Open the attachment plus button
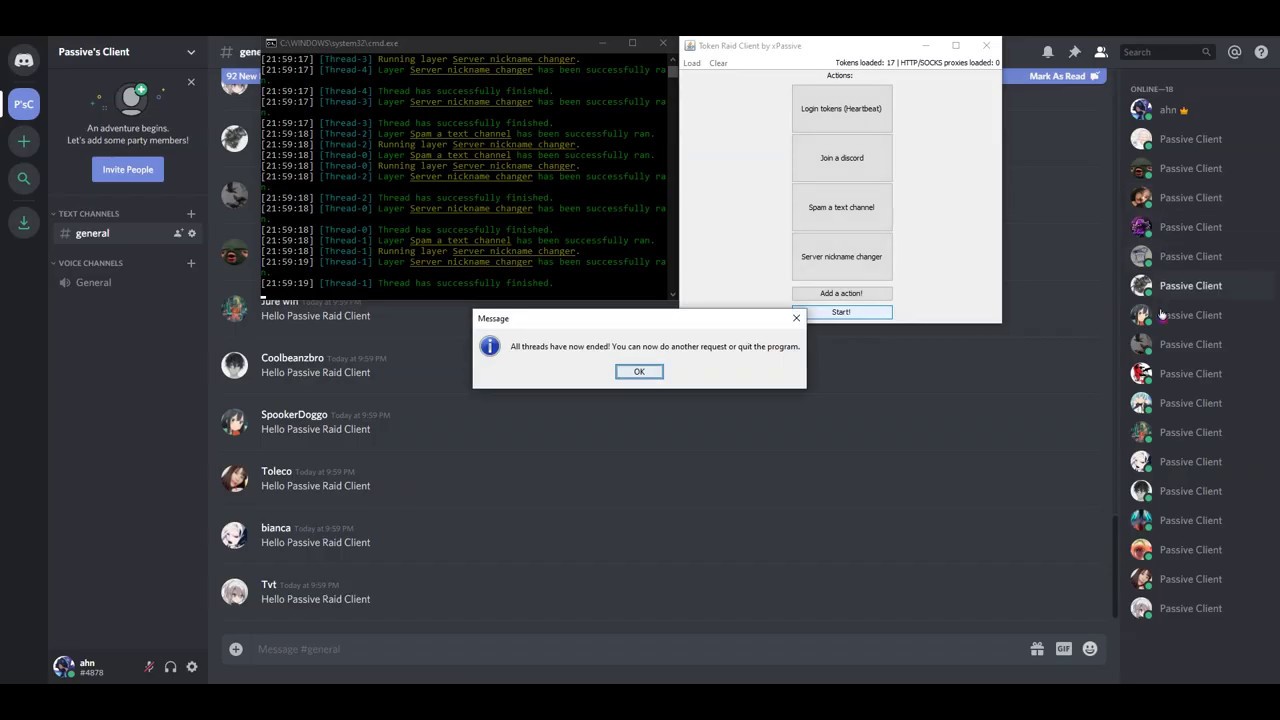This screenshot has width=1280, height=720. coord(236,649)
